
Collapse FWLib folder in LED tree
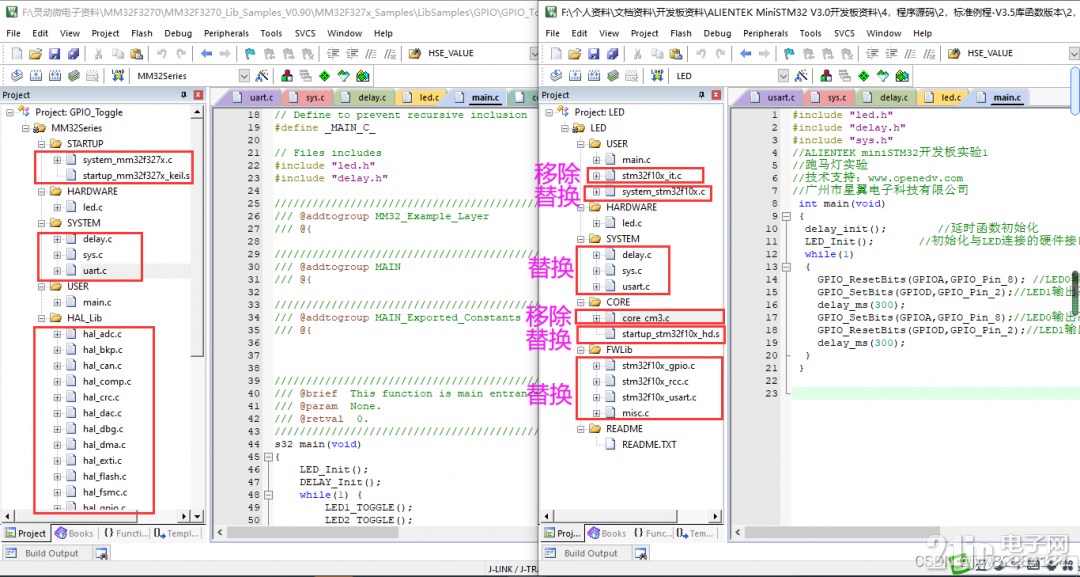580,350
